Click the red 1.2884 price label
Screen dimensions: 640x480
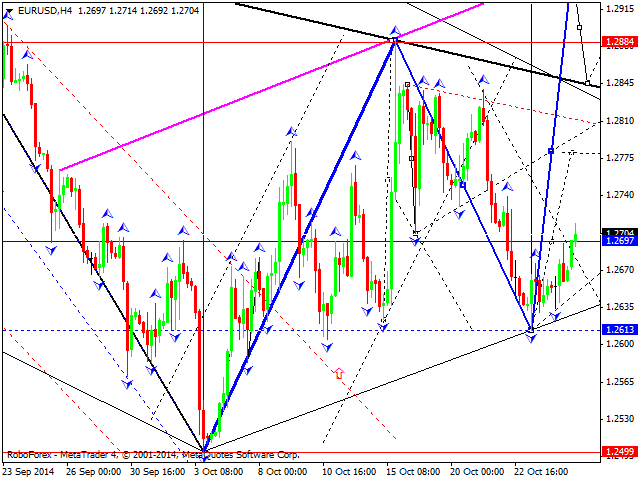620,42
